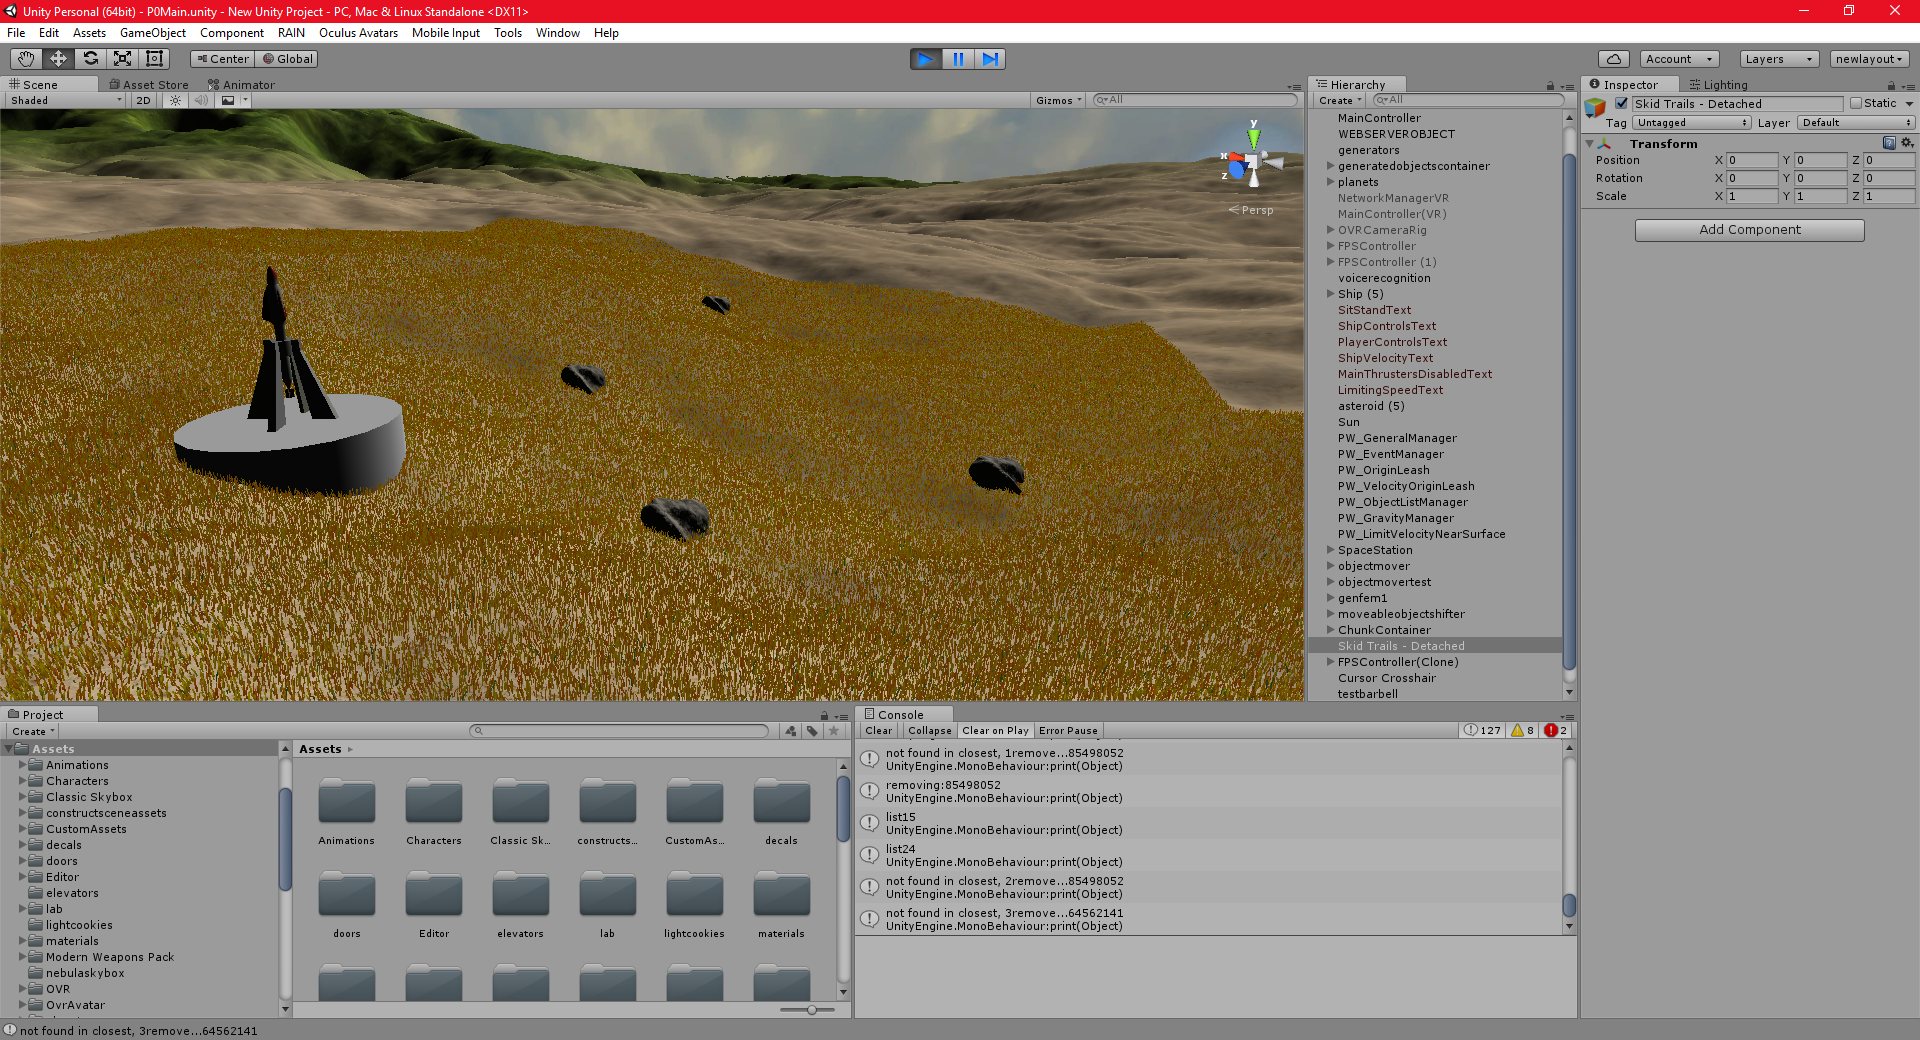
Task: Expand SpaceStation in Hierarchy
Action: tap(1330, 550)
